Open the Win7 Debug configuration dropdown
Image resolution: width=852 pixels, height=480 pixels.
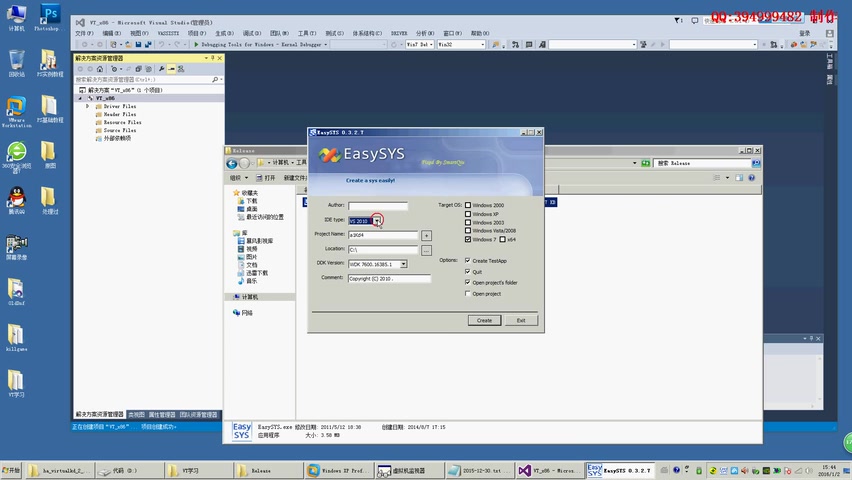coord(431,45)
